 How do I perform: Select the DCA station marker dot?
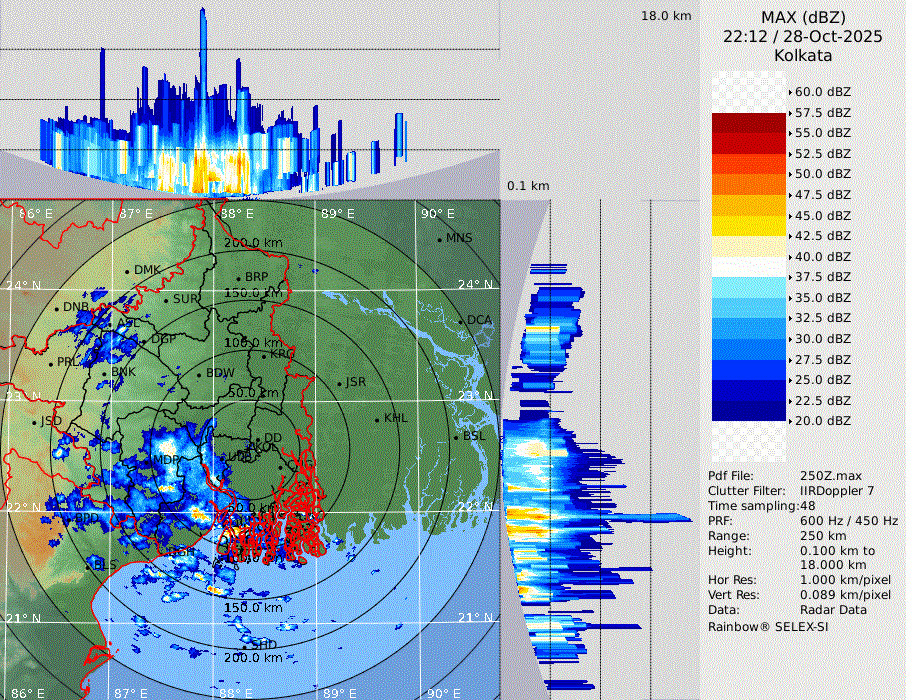pos(461,321)
